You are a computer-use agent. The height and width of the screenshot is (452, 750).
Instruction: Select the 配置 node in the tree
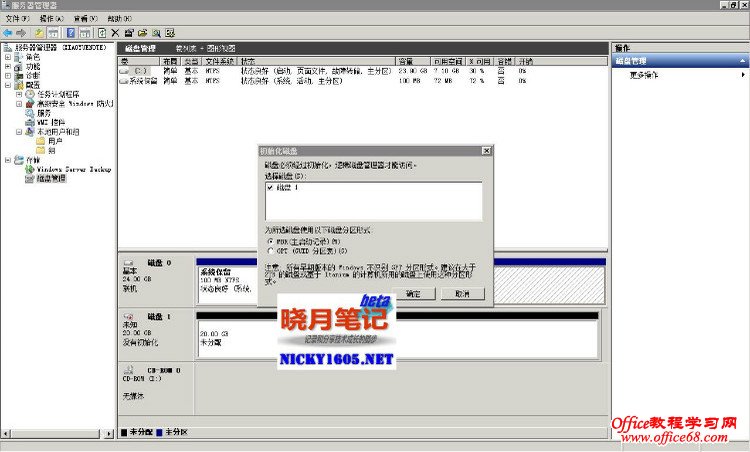pos(33,85)
